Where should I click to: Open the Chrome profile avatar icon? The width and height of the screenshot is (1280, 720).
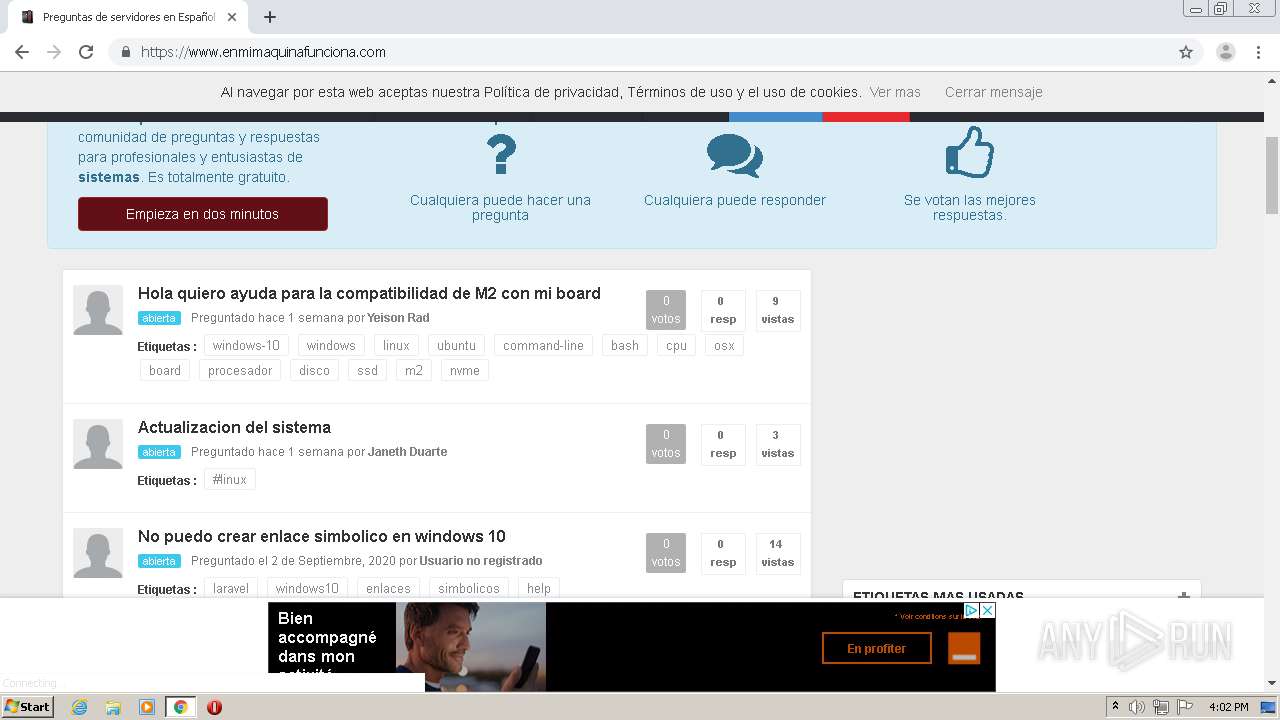click(1226, 52)
